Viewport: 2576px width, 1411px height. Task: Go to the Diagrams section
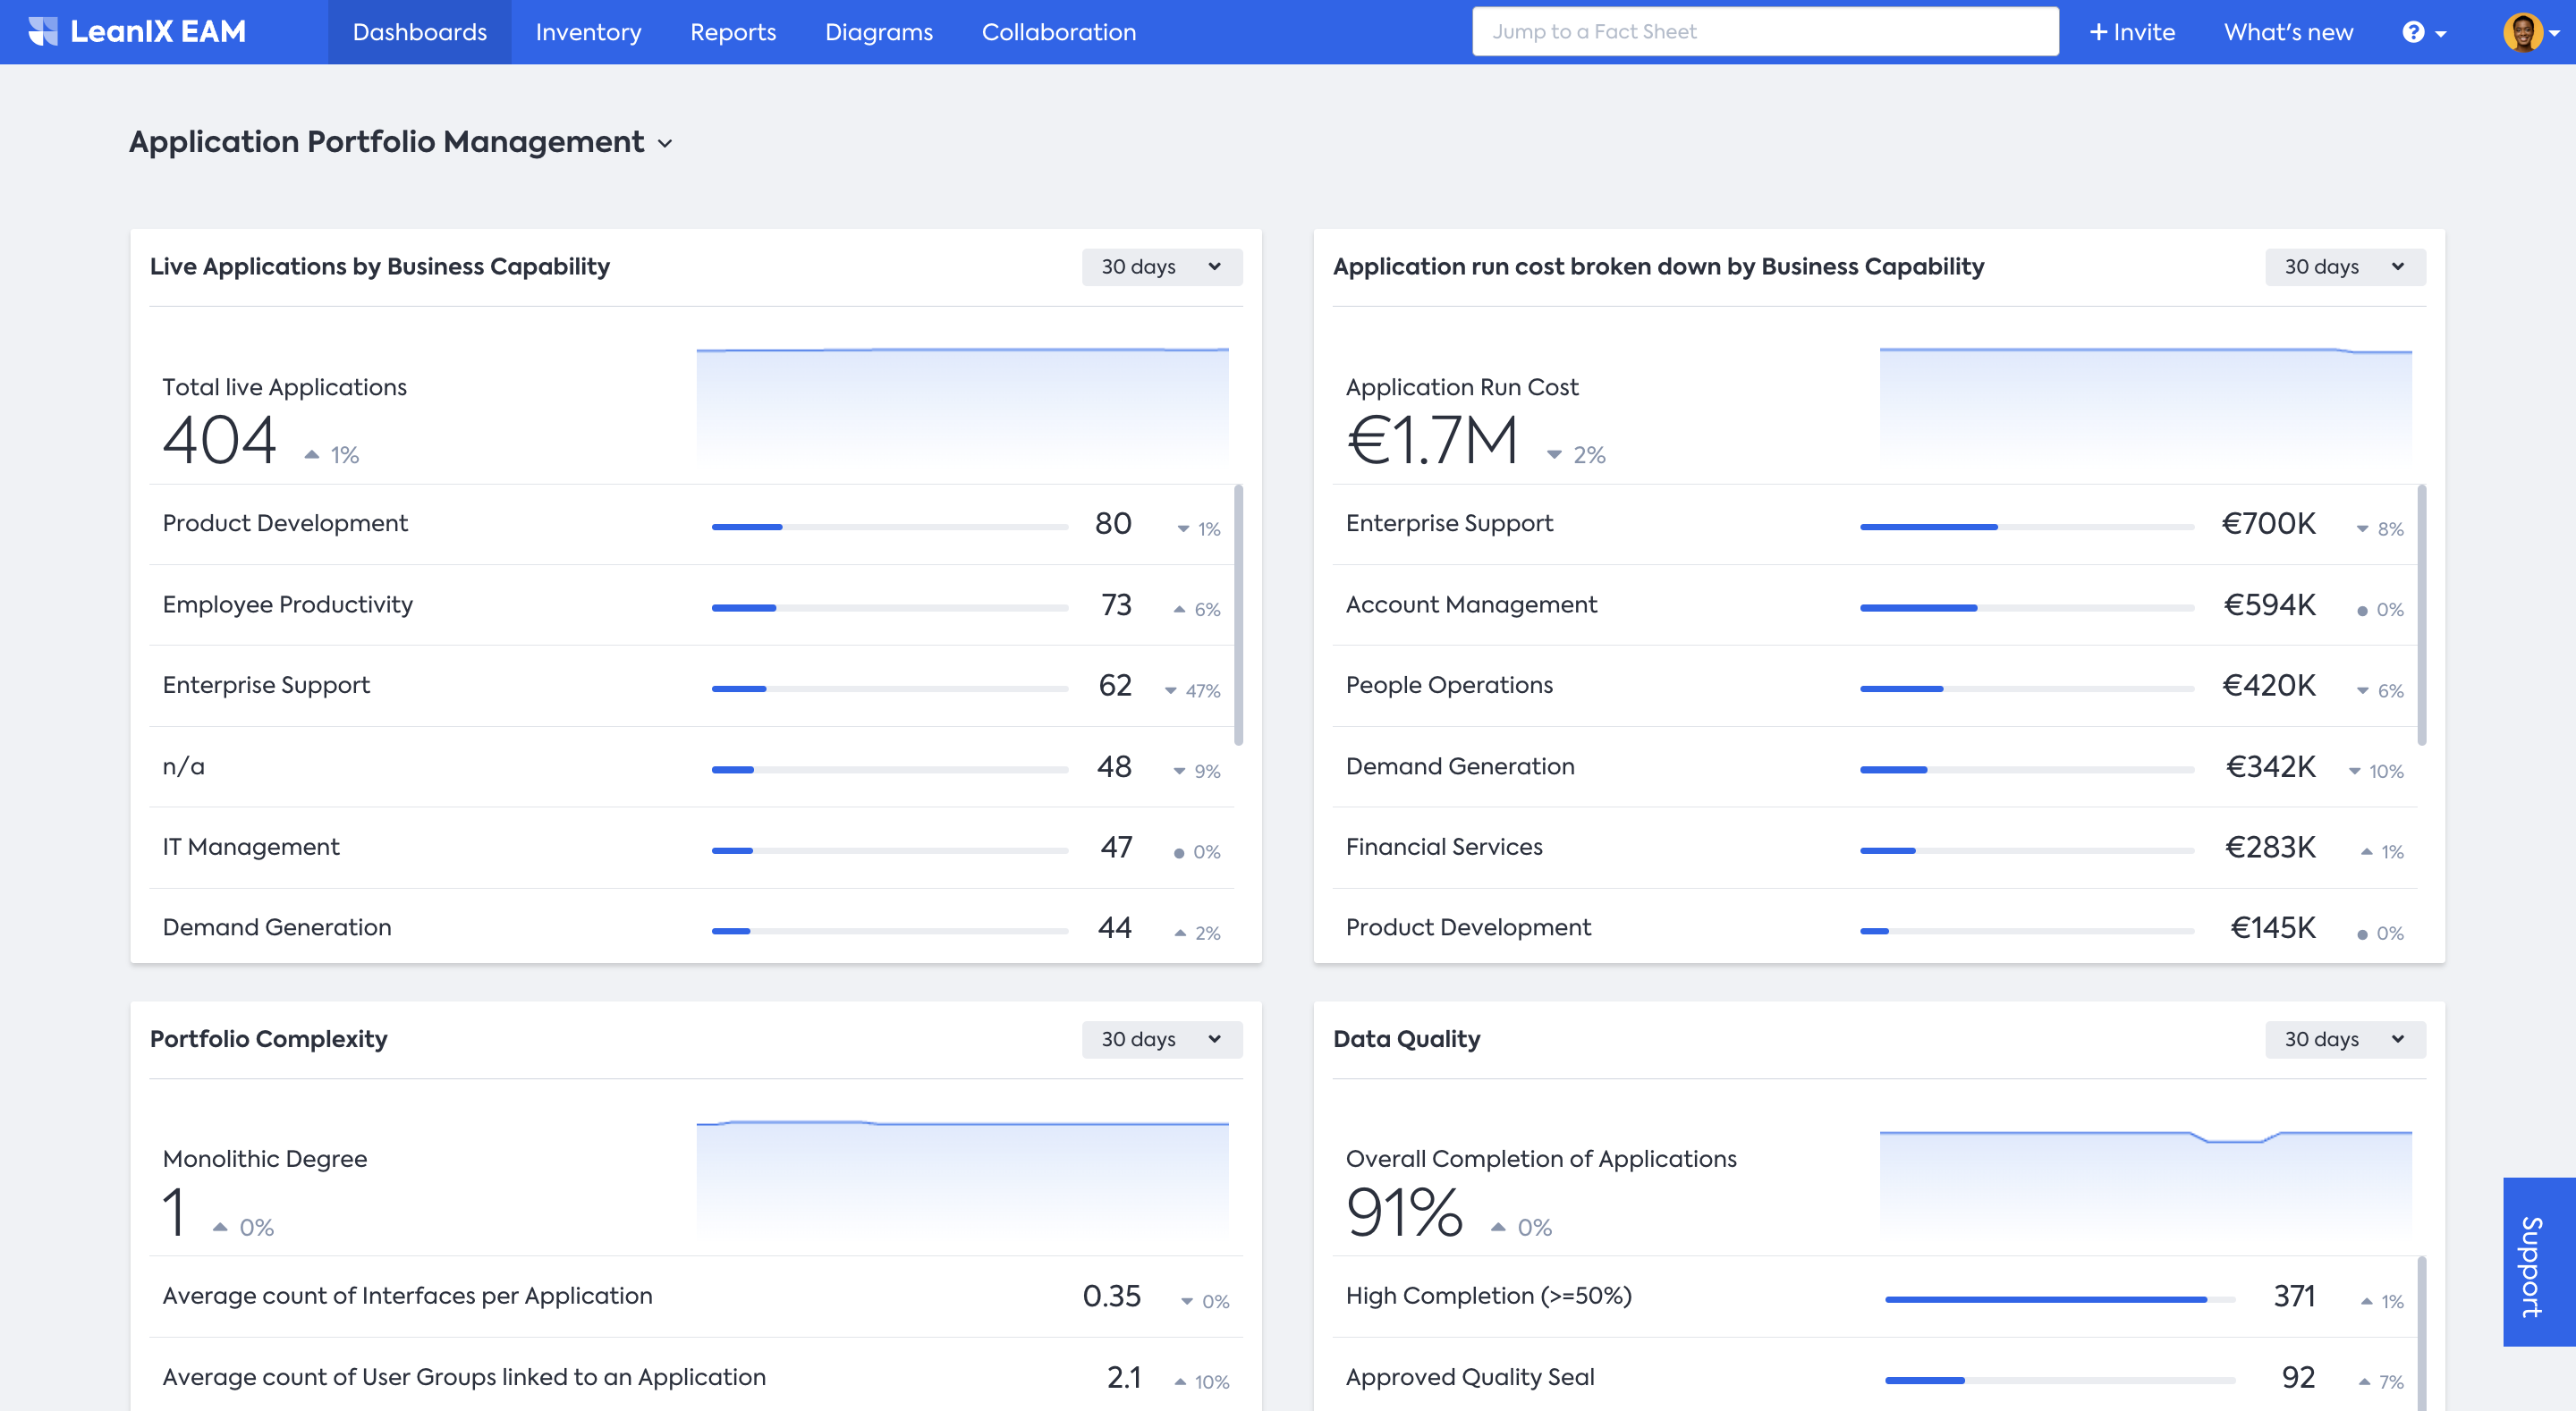tap(878, 32)
